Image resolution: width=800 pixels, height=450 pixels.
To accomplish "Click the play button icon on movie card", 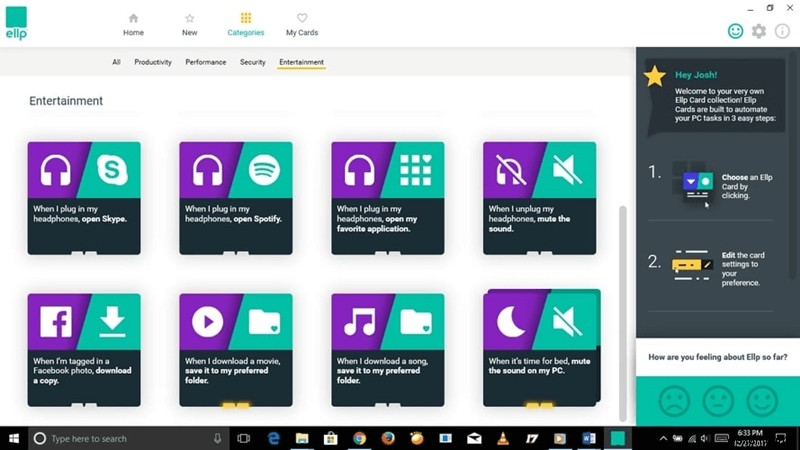I will pos(207,321).
